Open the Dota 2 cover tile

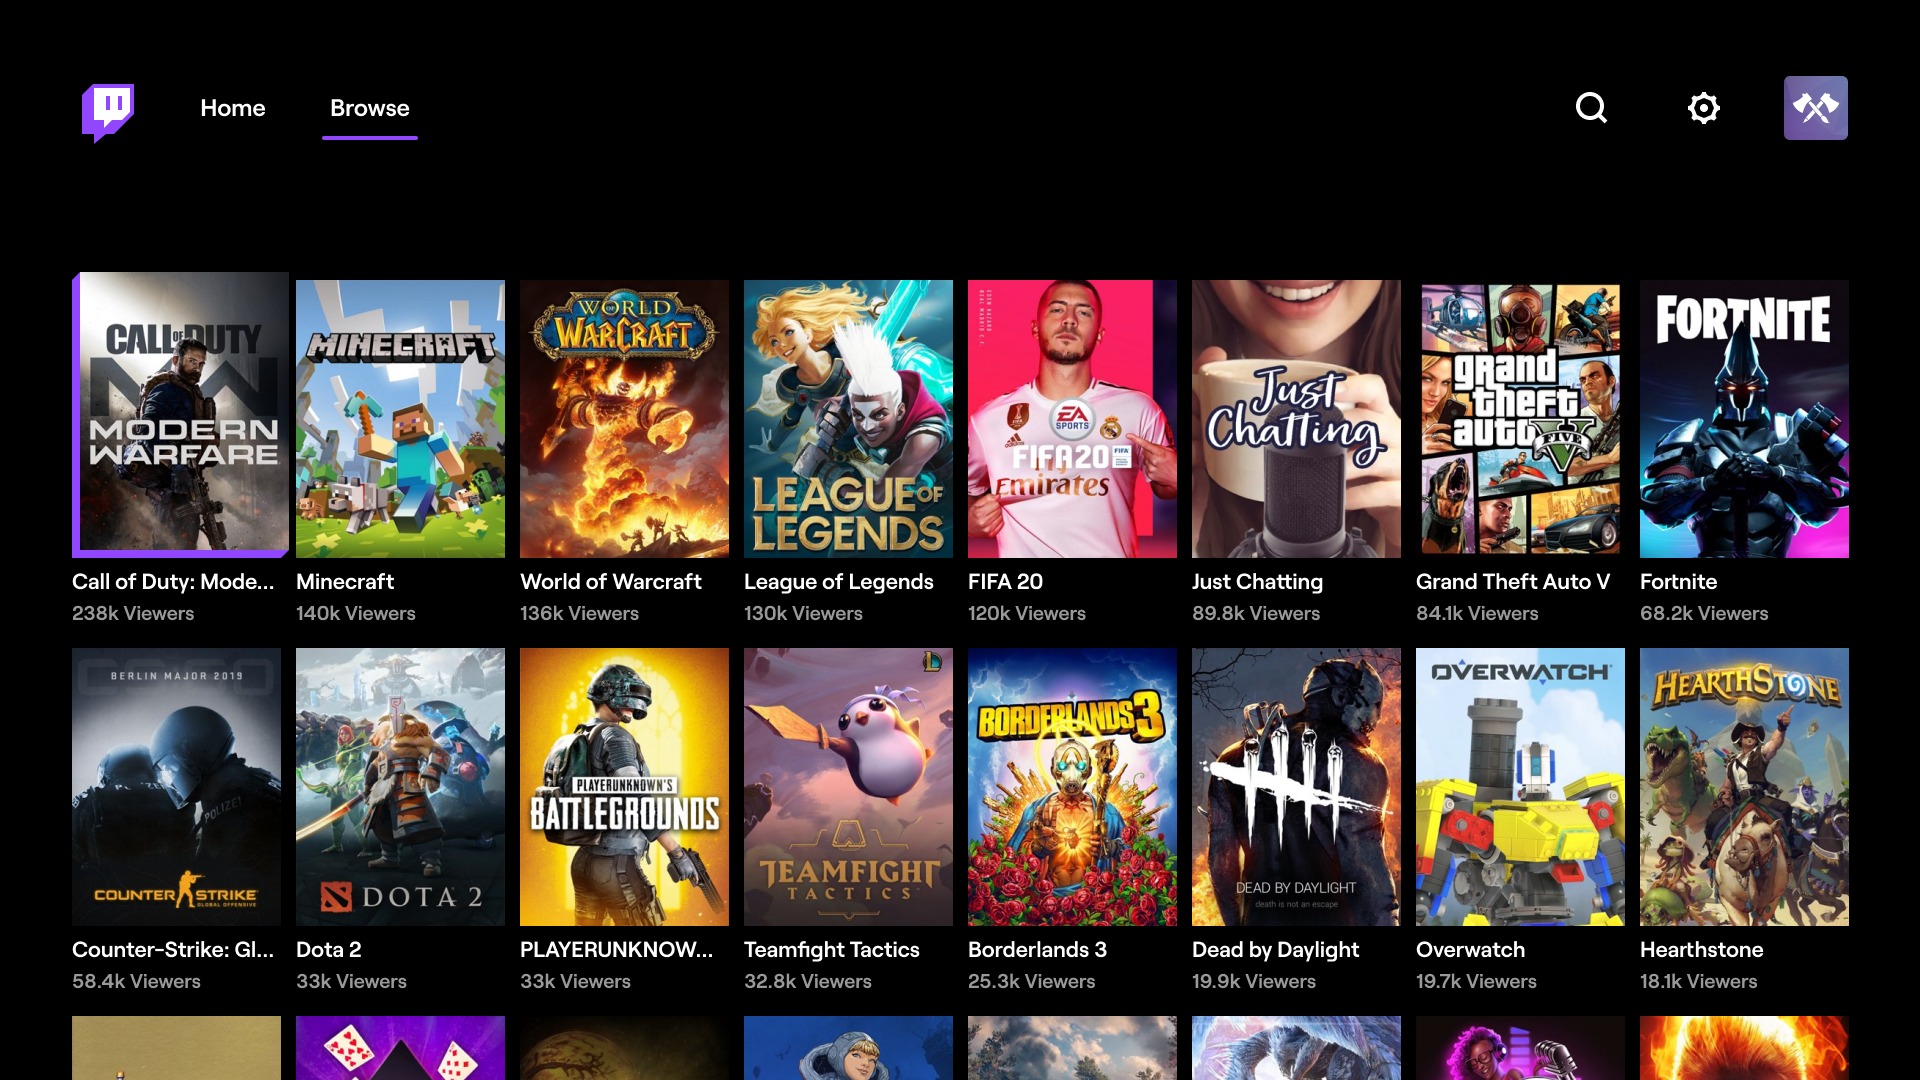click(x=400, y=787)
